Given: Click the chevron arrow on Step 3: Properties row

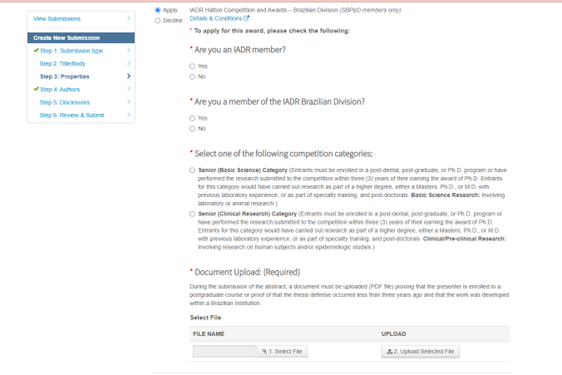Looking at the screenshot, I should 129,76.
